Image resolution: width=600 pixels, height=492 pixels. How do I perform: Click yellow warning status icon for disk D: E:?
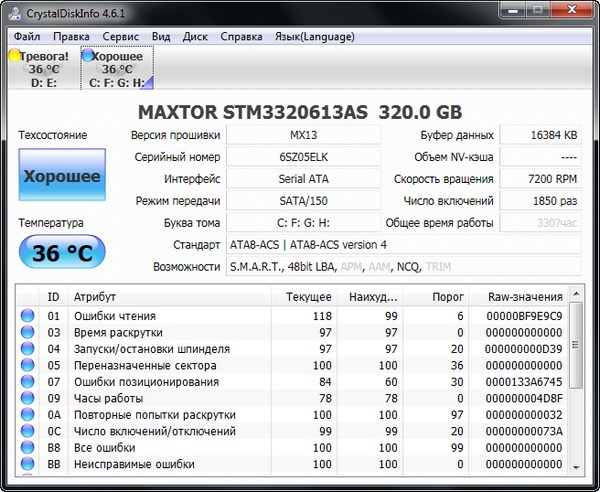coord(14,57)
